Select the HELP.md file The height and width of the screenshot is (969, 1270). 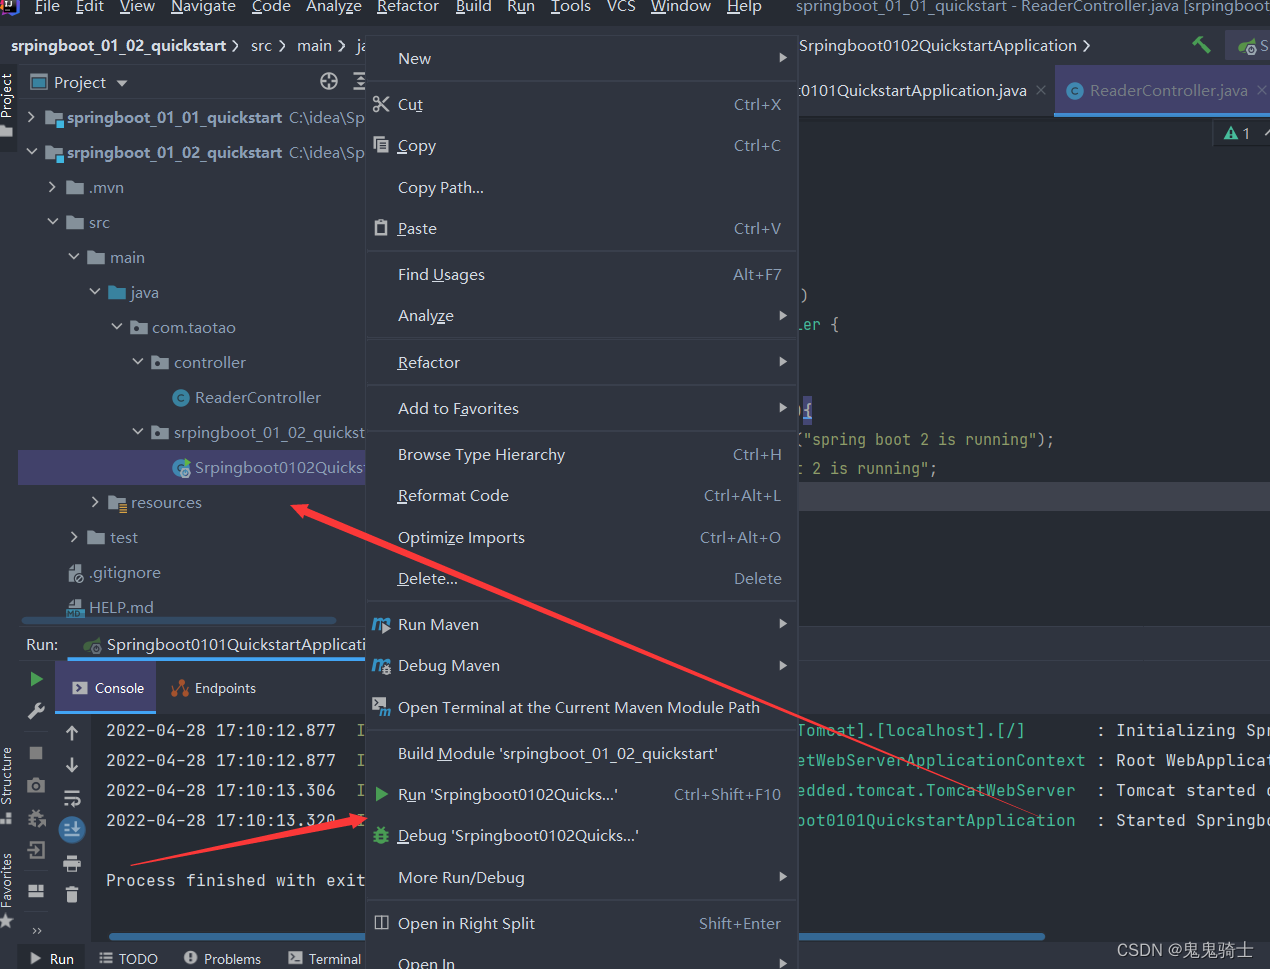click(x=121, y=607)
